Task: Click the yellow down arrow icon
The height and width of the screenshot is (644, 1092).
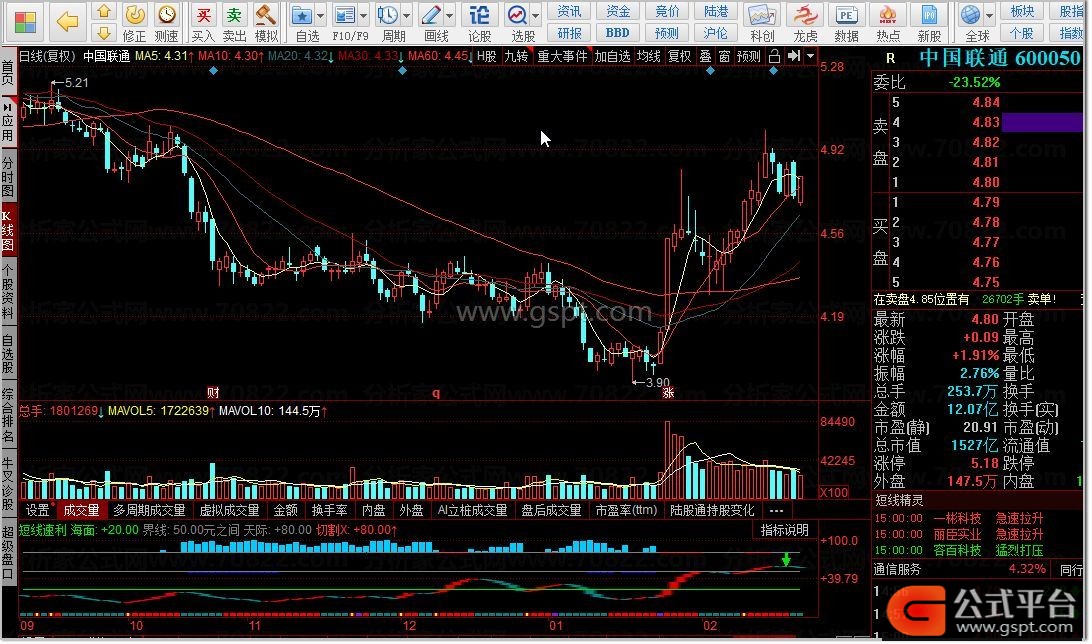Action: pyautogui.click(x=104, y=33)
